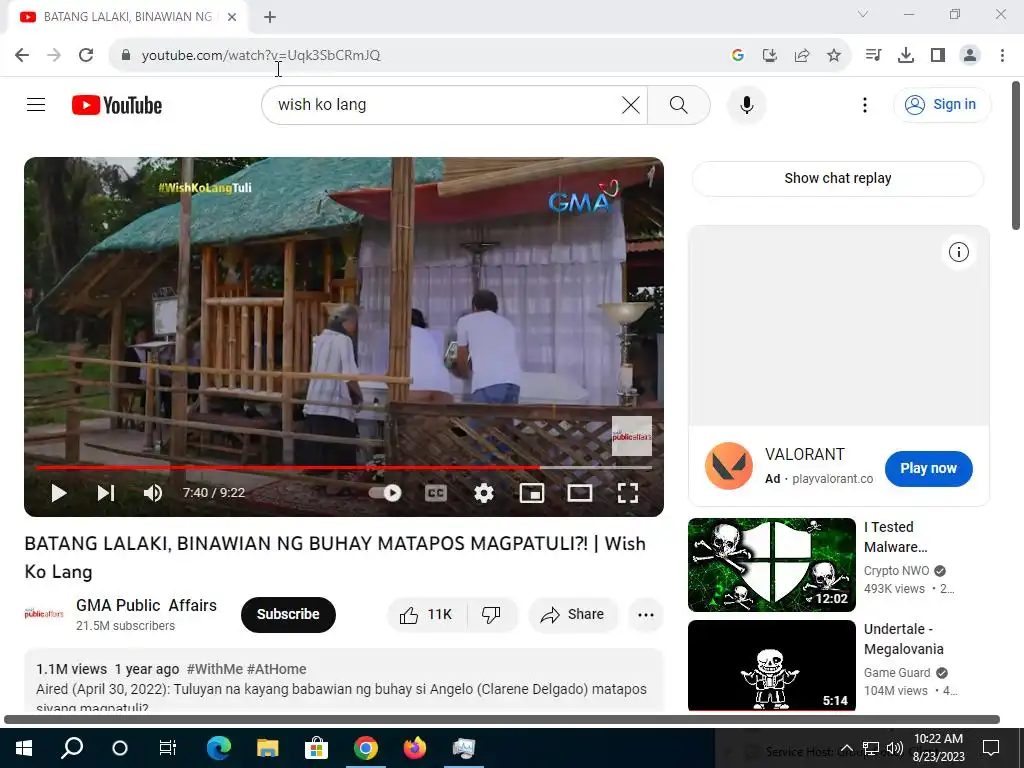Viewport: 1024px width, 768px height.
Task: Open the YouTube guide hamburger menu
Action: pos(36,104)
